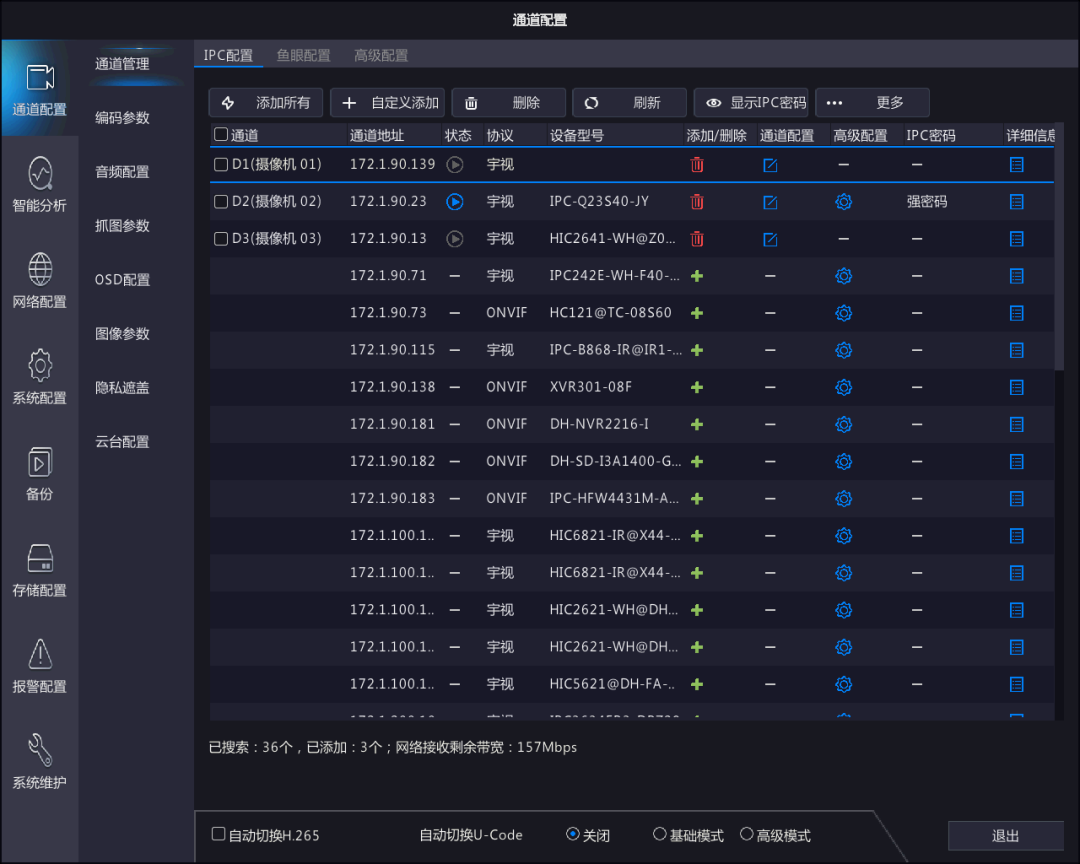Screen dimensions: 1080x864
Task: Open 报警配置 sidebar section
Action: click(x=39, y=666)
